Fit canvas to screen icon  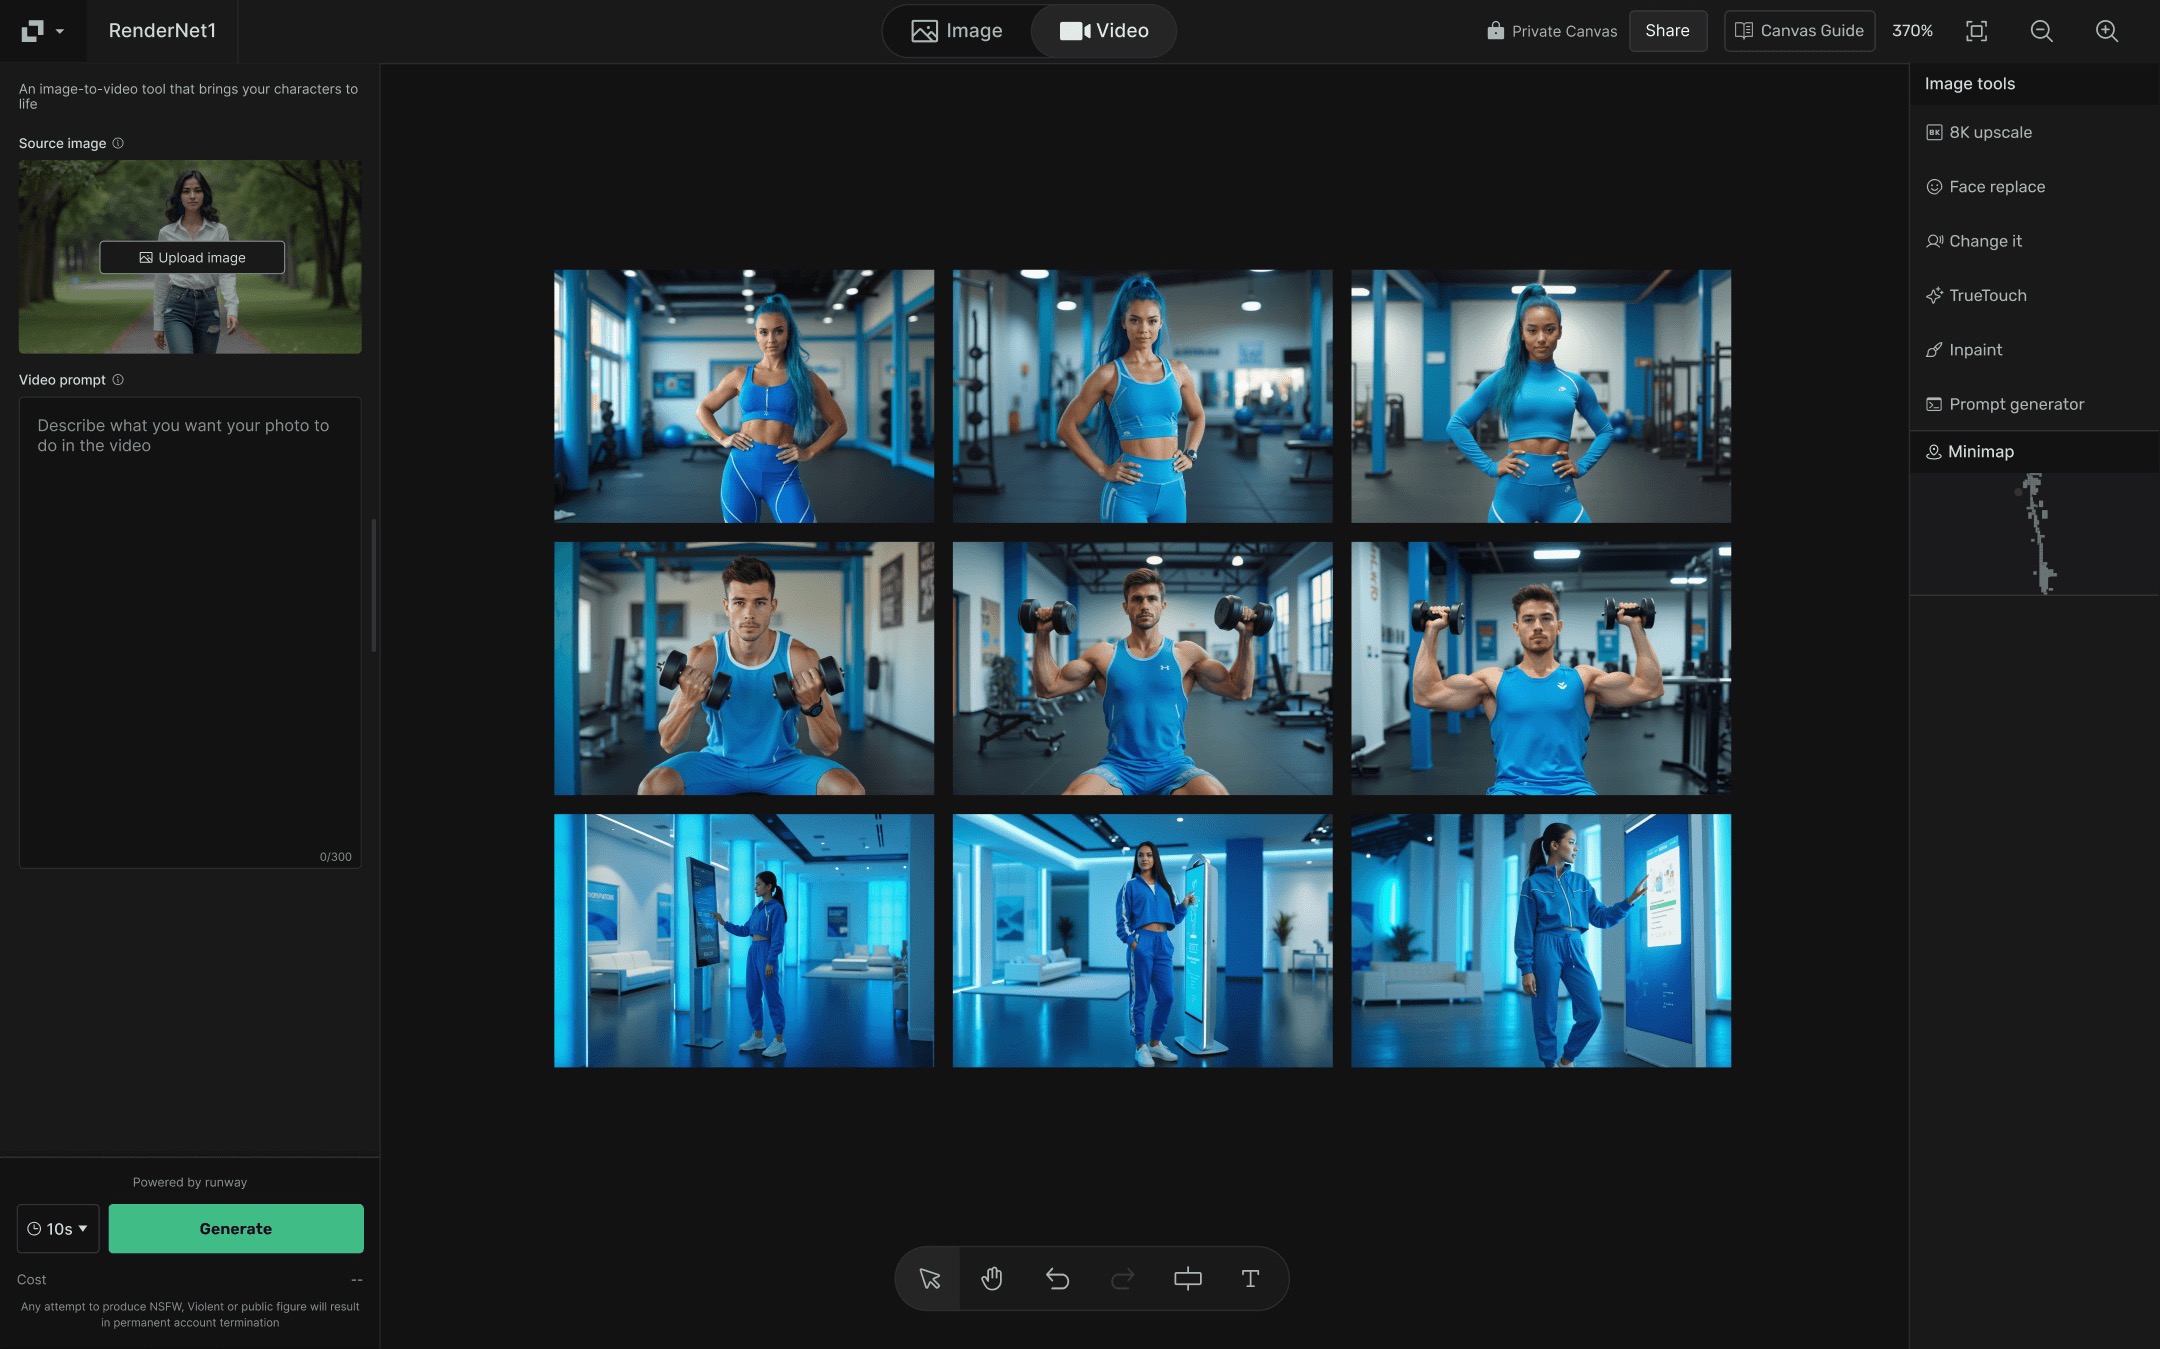(x=1976, y=31)
